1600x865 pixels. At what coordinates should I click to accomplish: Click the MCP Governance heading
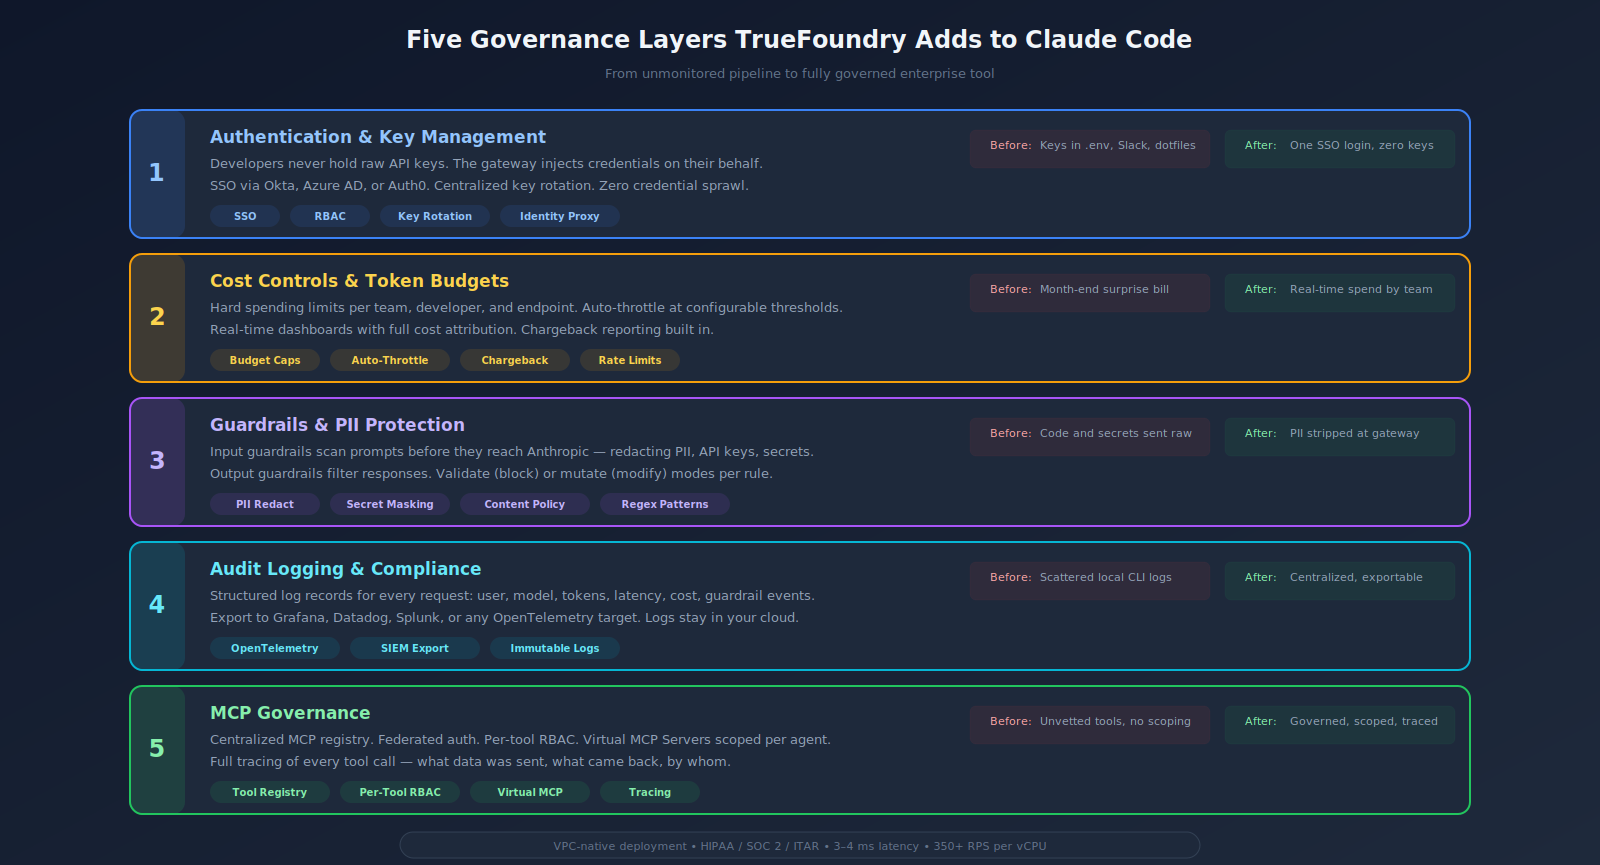point(290,713)
